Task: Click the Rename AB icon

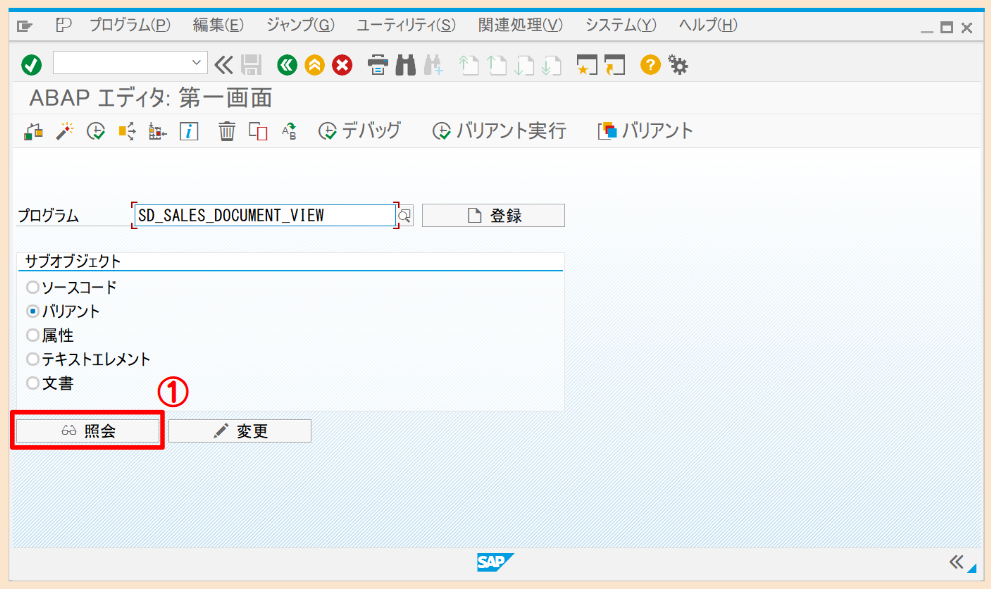Action: point(289,131)
